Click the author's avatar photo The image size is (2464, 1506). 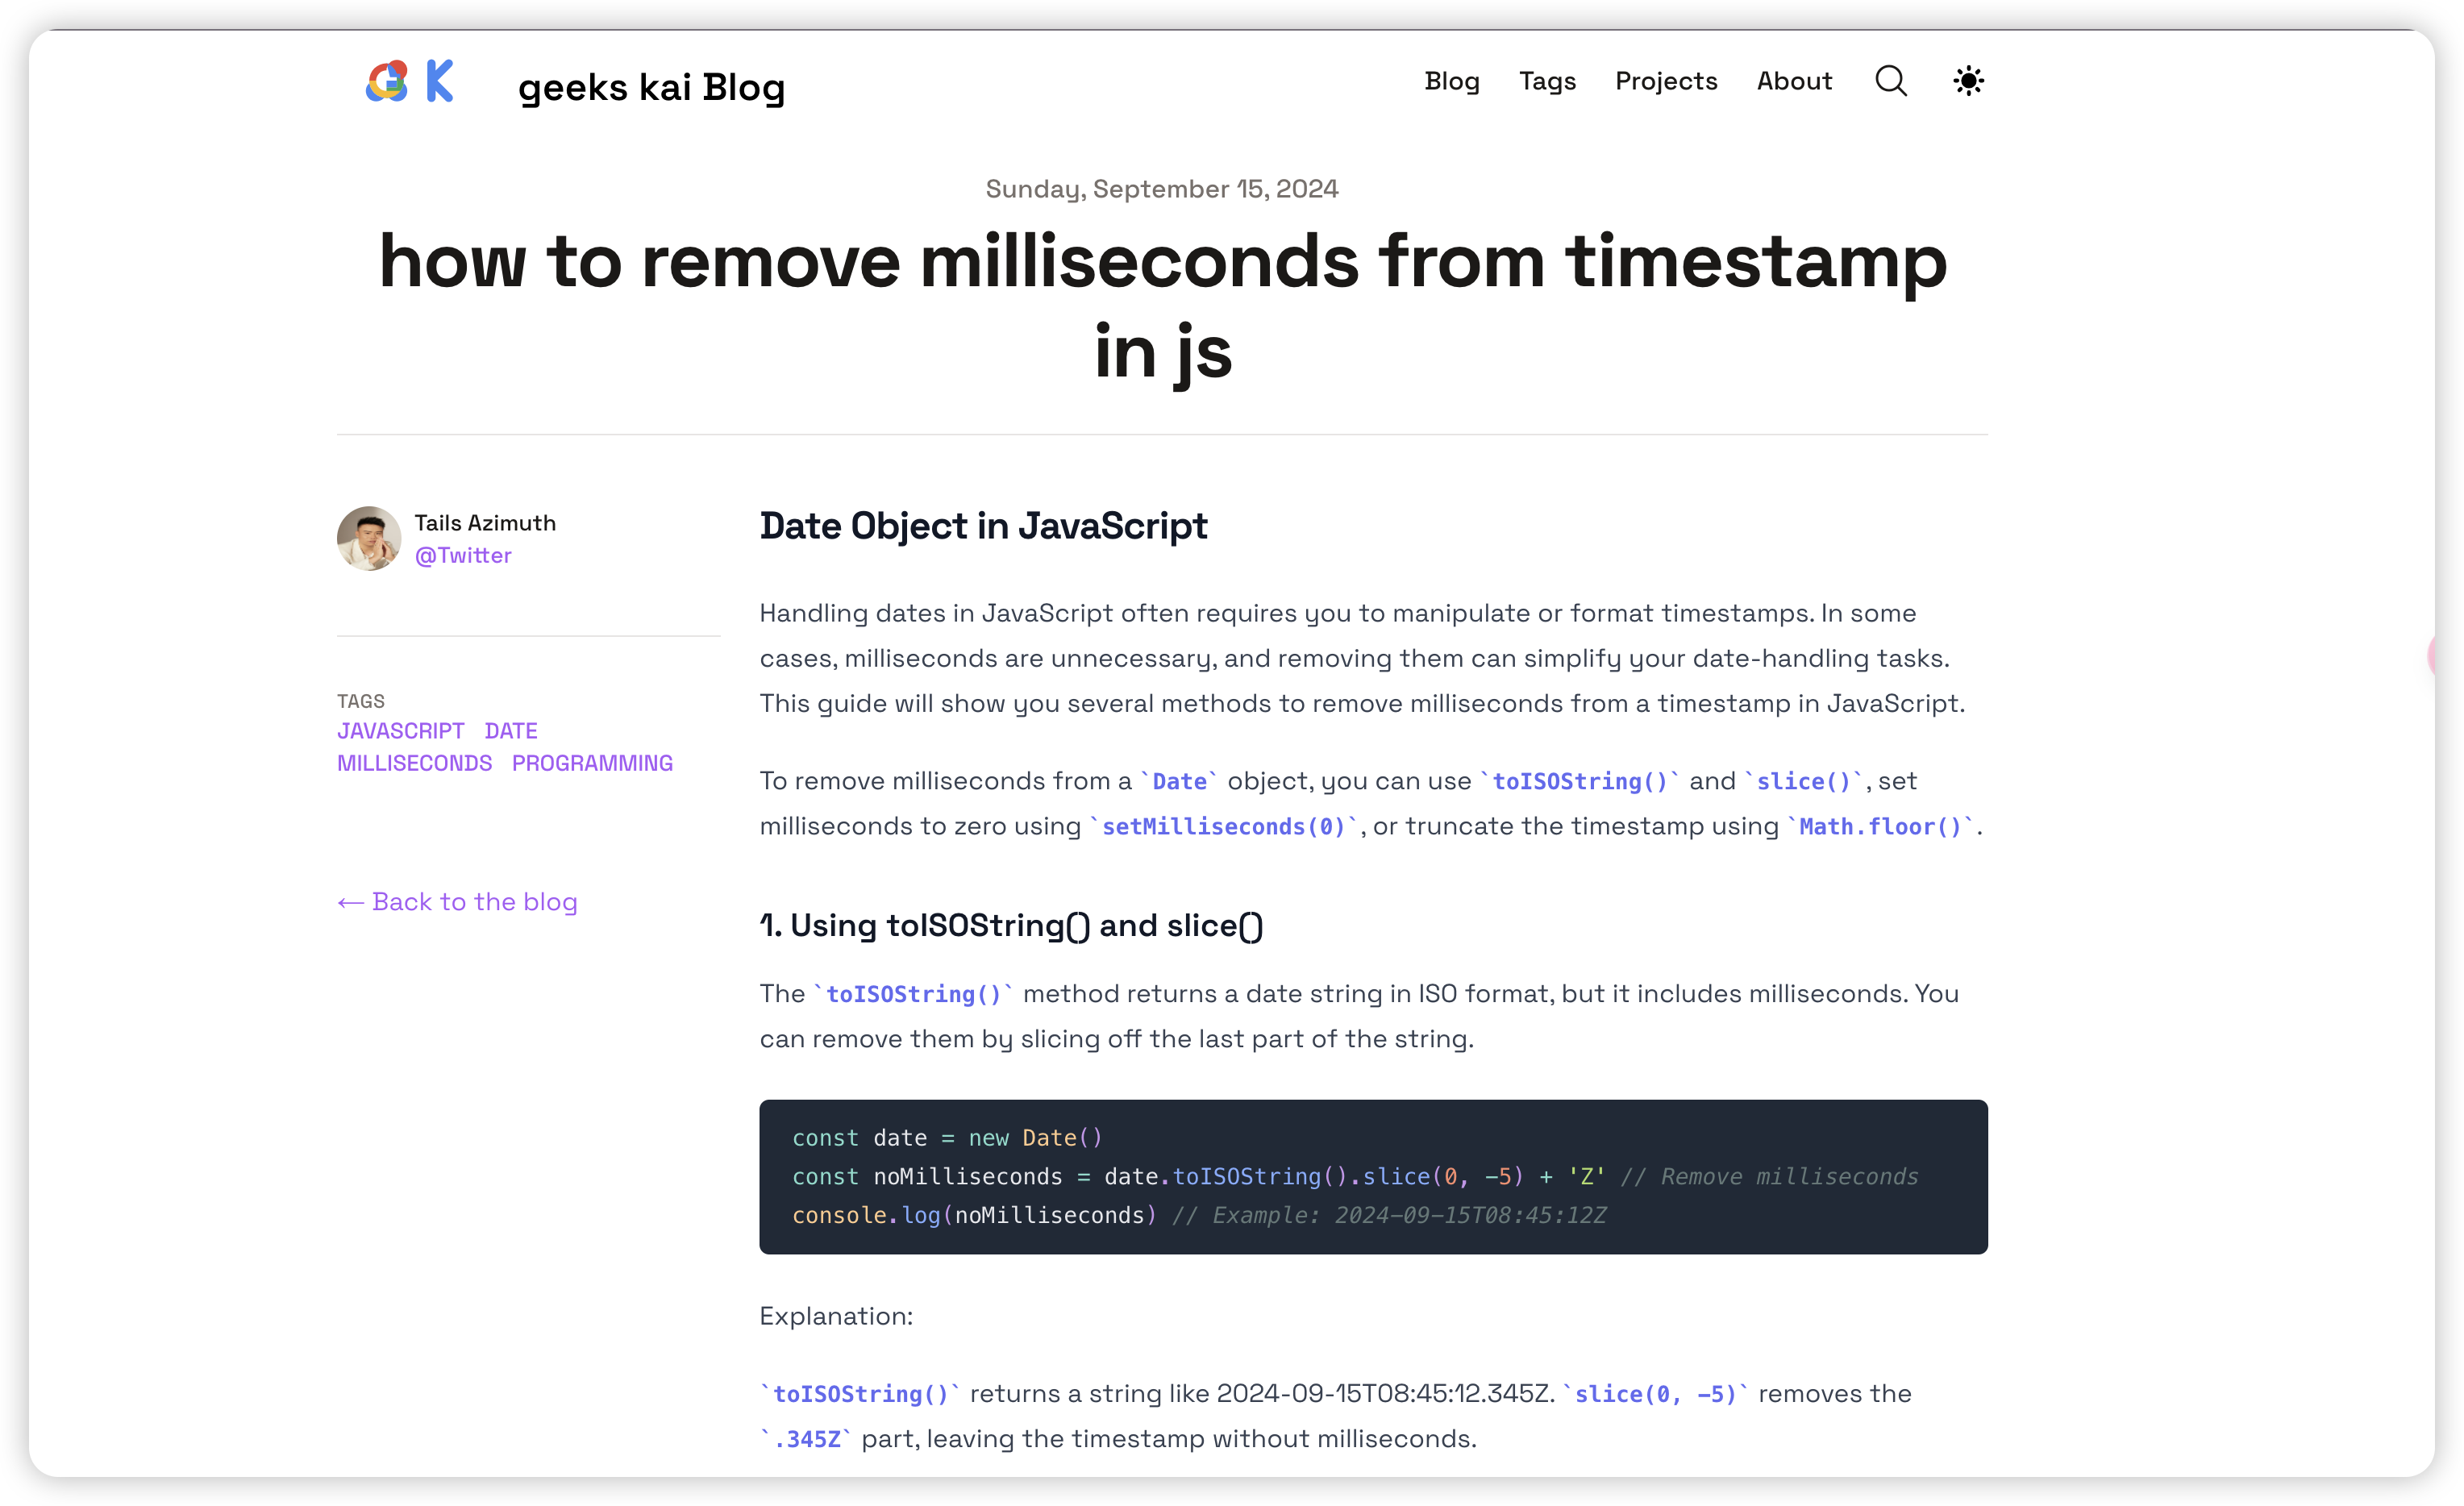pyautogui.click(x=369, y=538)
